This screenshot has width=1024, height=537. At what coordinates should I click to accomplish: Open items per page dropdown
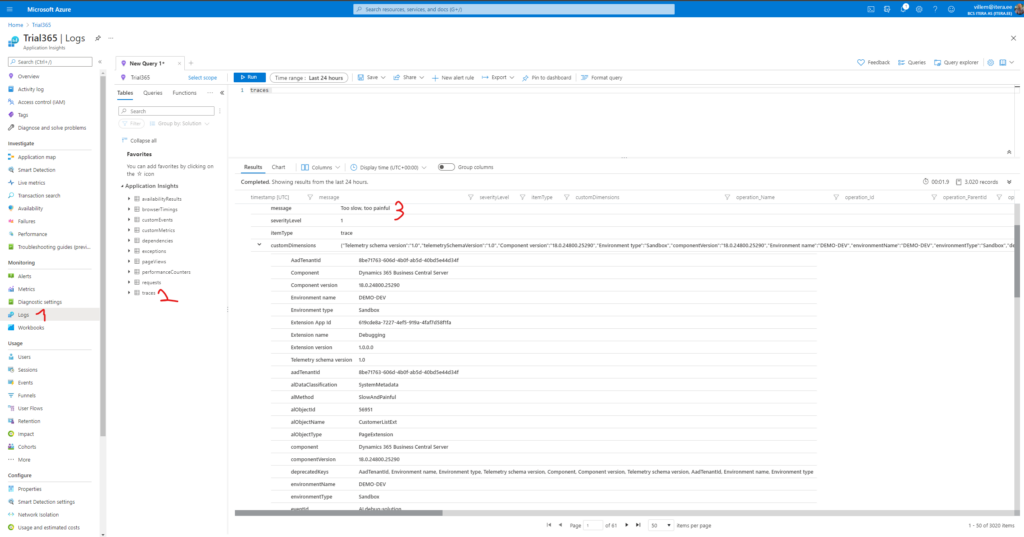point(660,525)
